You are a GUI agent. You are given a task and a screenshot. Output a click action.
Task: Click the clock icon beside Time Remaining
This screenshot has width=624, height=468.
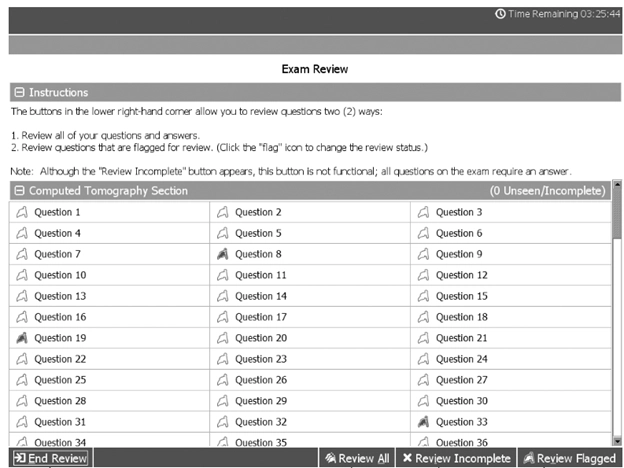pos(500,15)
